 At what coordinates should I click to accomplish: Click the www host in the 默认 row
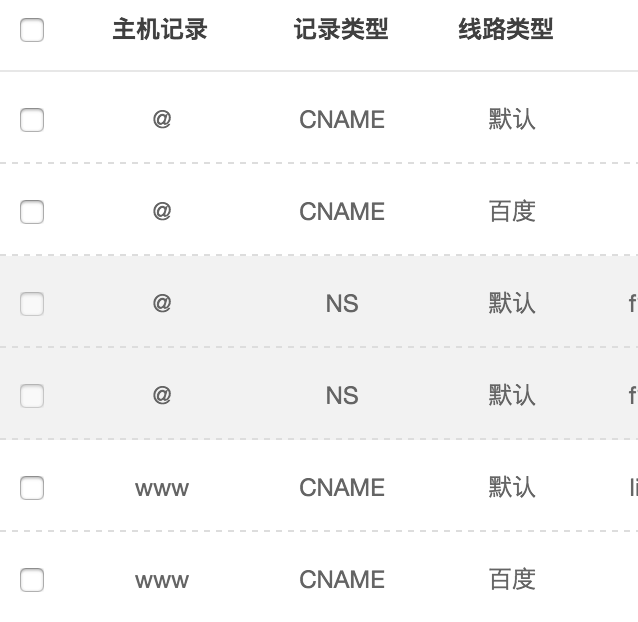pos(162,488)
